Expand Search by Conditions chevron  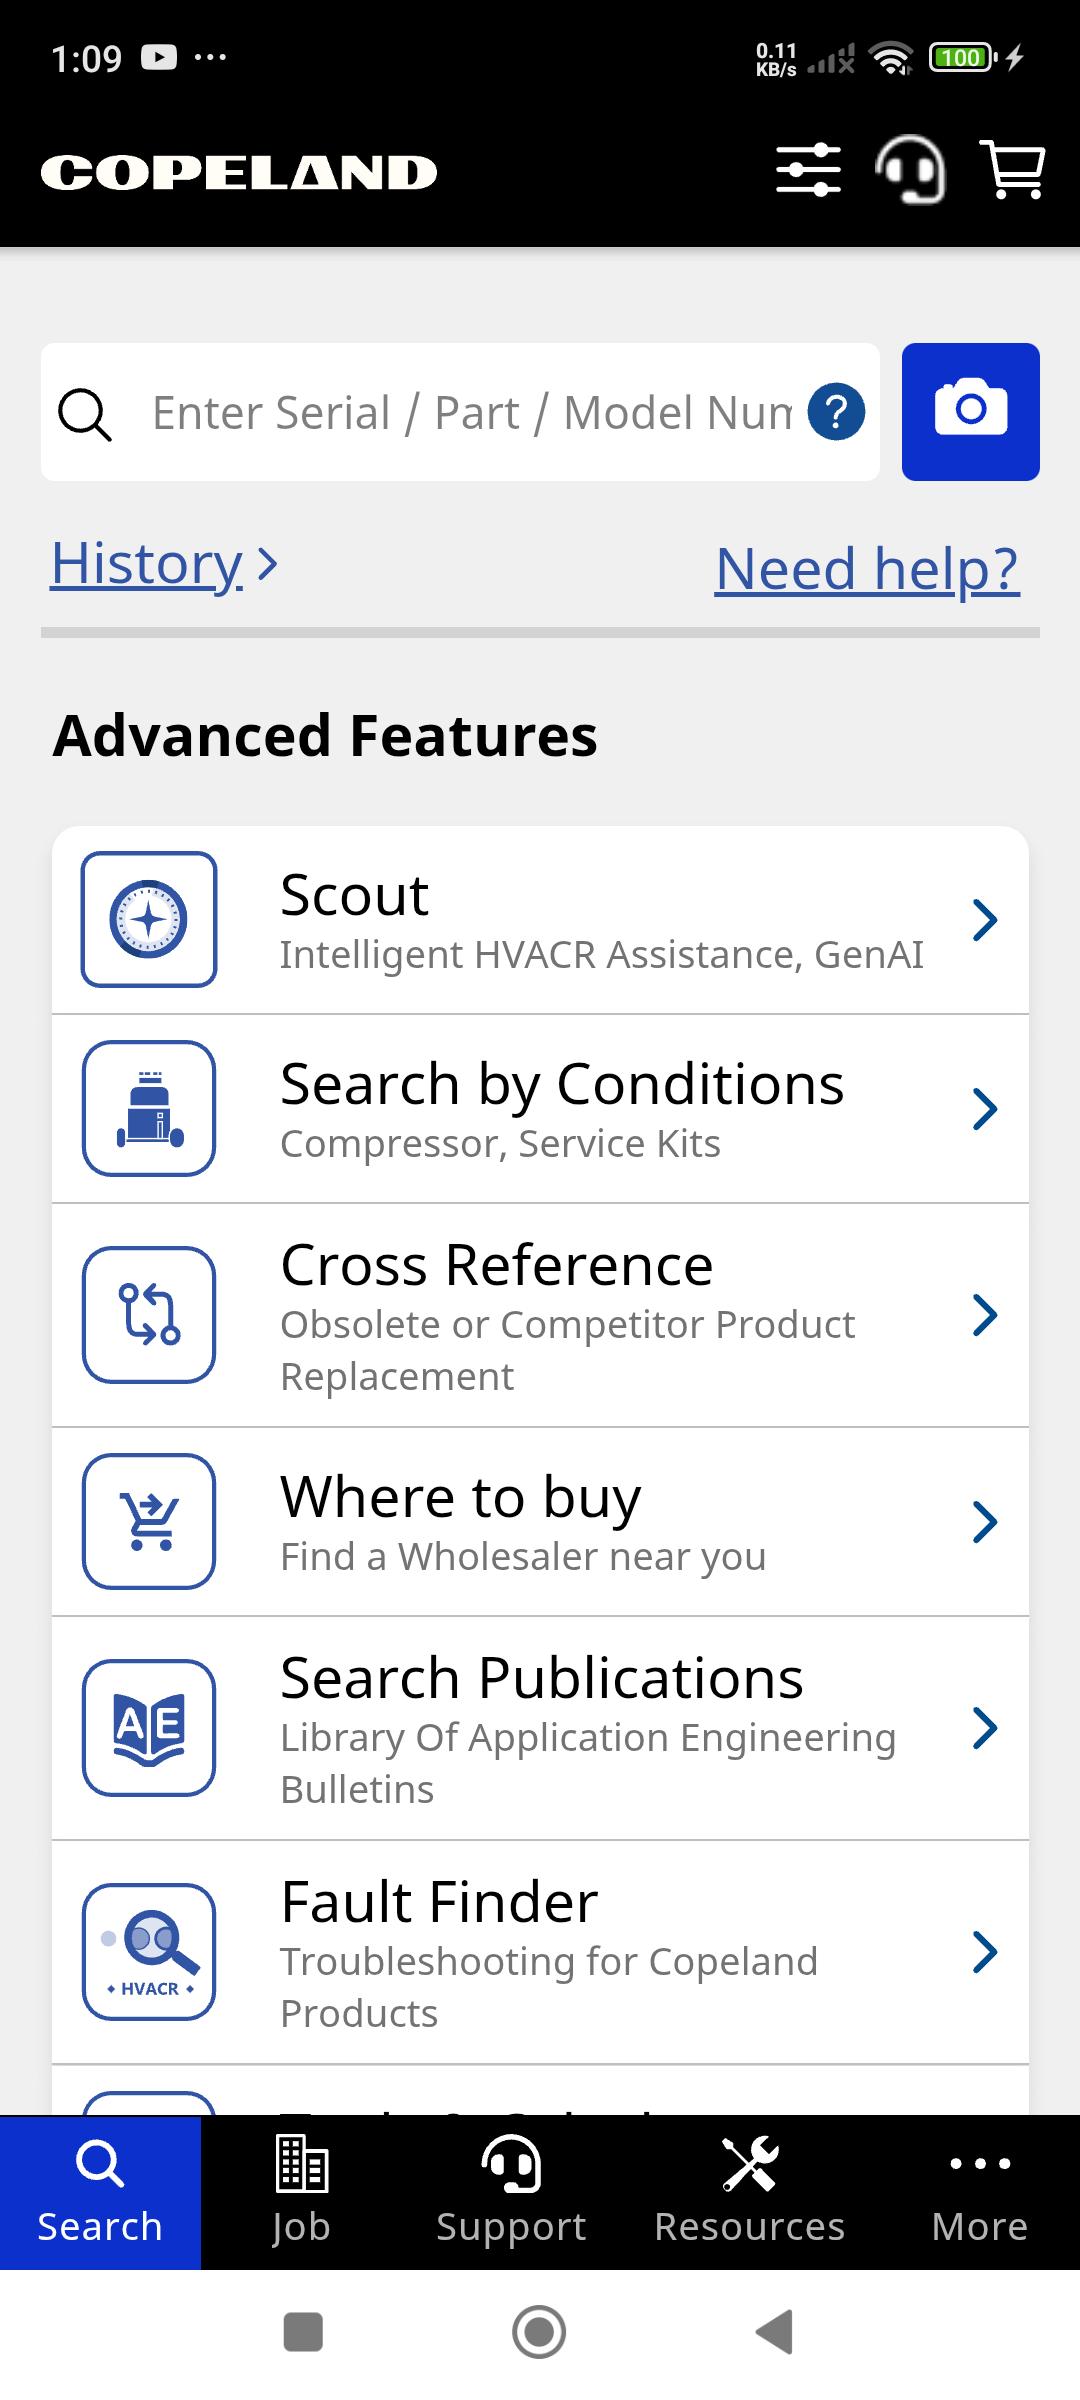click(x=985, y=1109)
